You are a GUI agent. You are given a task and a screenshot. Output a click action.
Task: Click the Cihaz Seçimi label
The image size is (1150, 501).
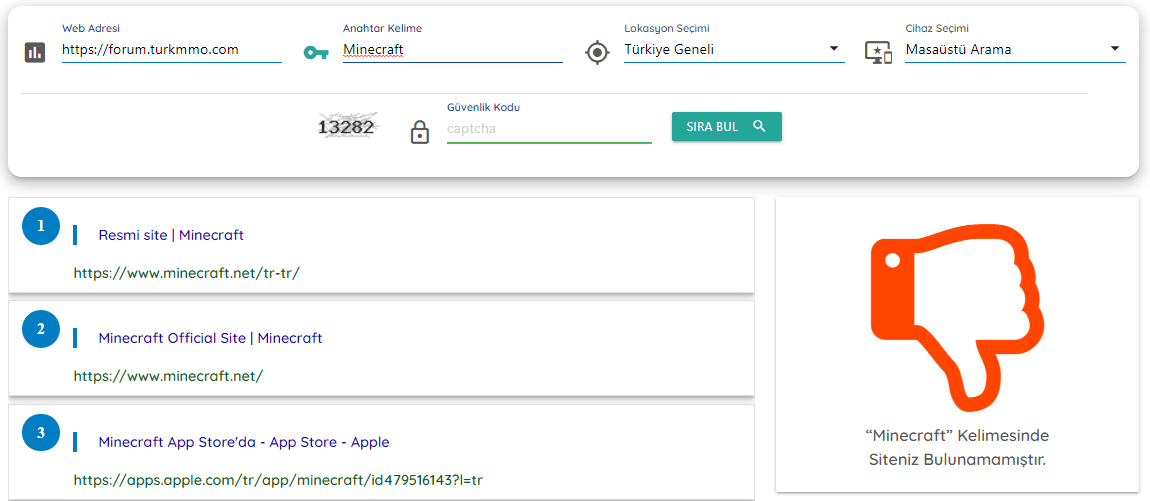[937, 28]
